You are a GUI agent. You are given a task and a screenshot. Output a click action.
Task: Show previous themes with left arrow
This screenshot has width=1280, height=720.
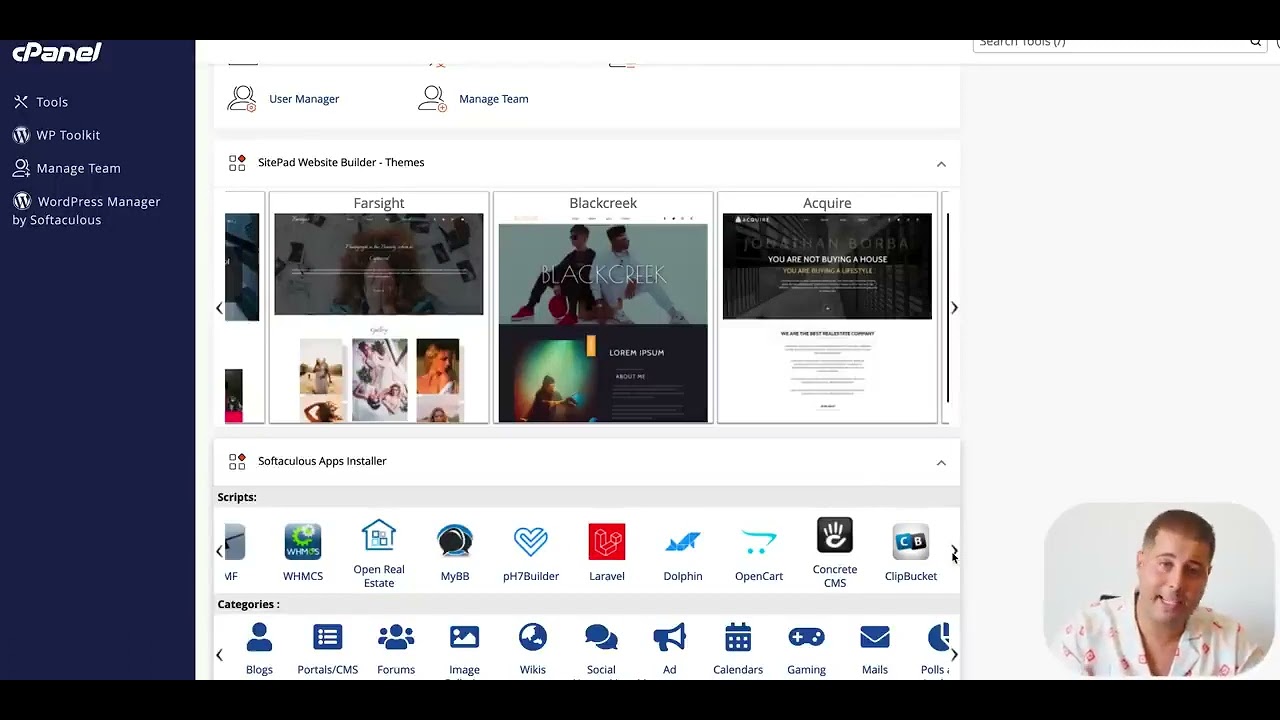pos(219,308)
